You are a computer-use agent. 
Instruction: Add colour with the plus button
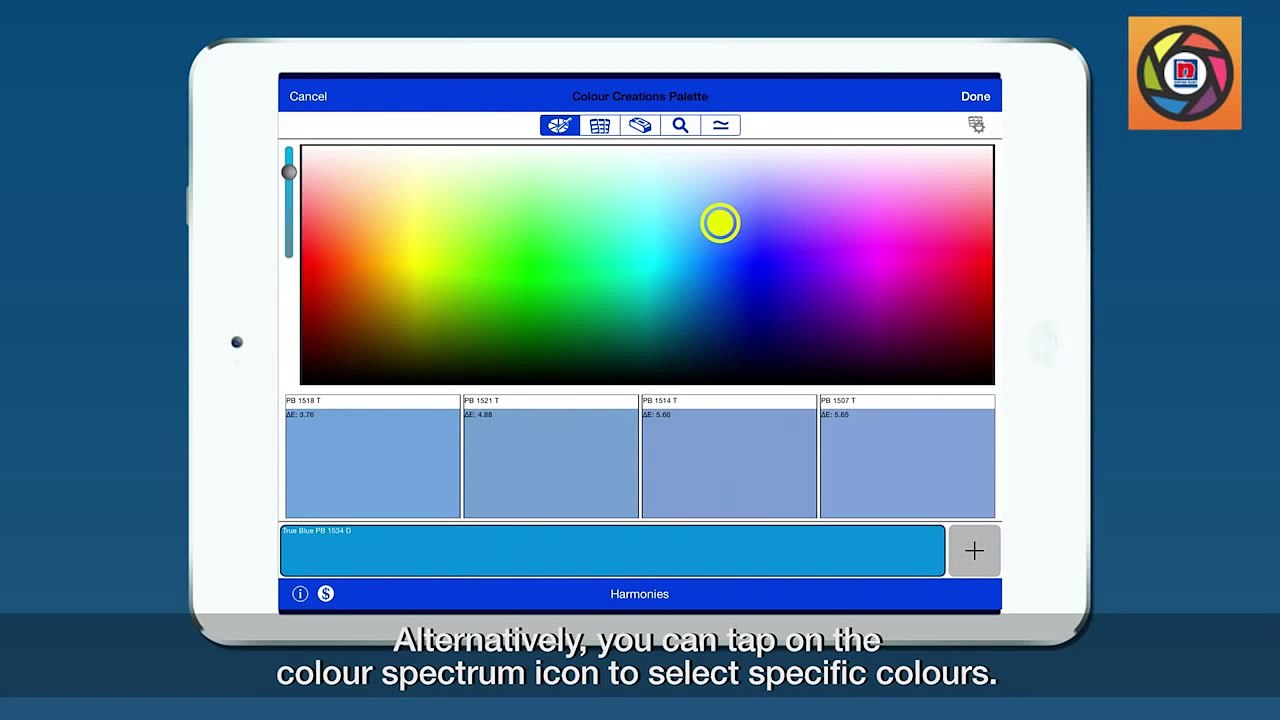(x=974, y=551)
